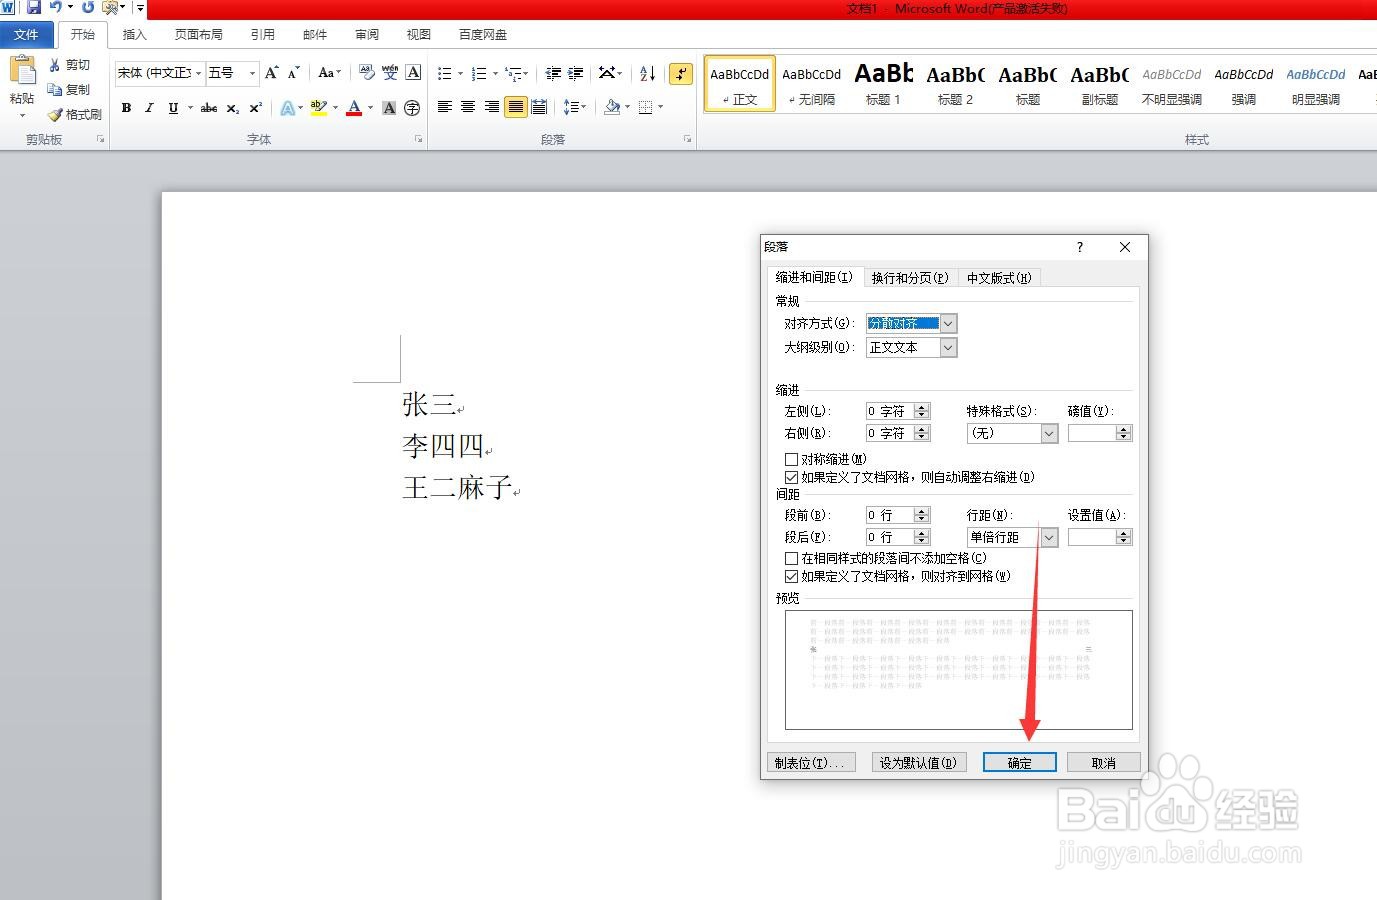This screenshot has width=1377, height=900.
Task: Enable the 对称缩进 checkbox
Action: 791,459
